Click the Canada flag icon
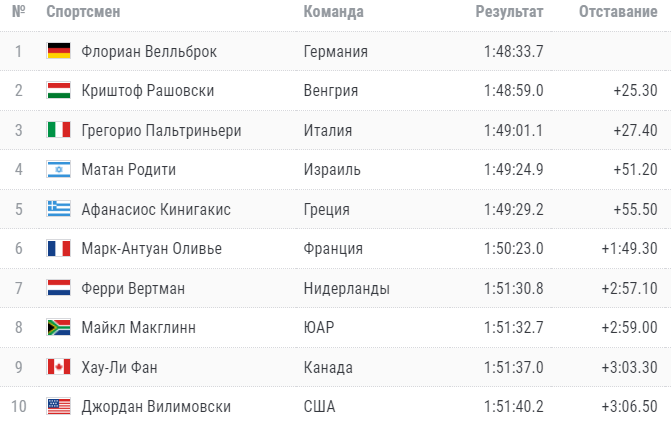Viewport: 671px width, 426px height. pos(58,367)
